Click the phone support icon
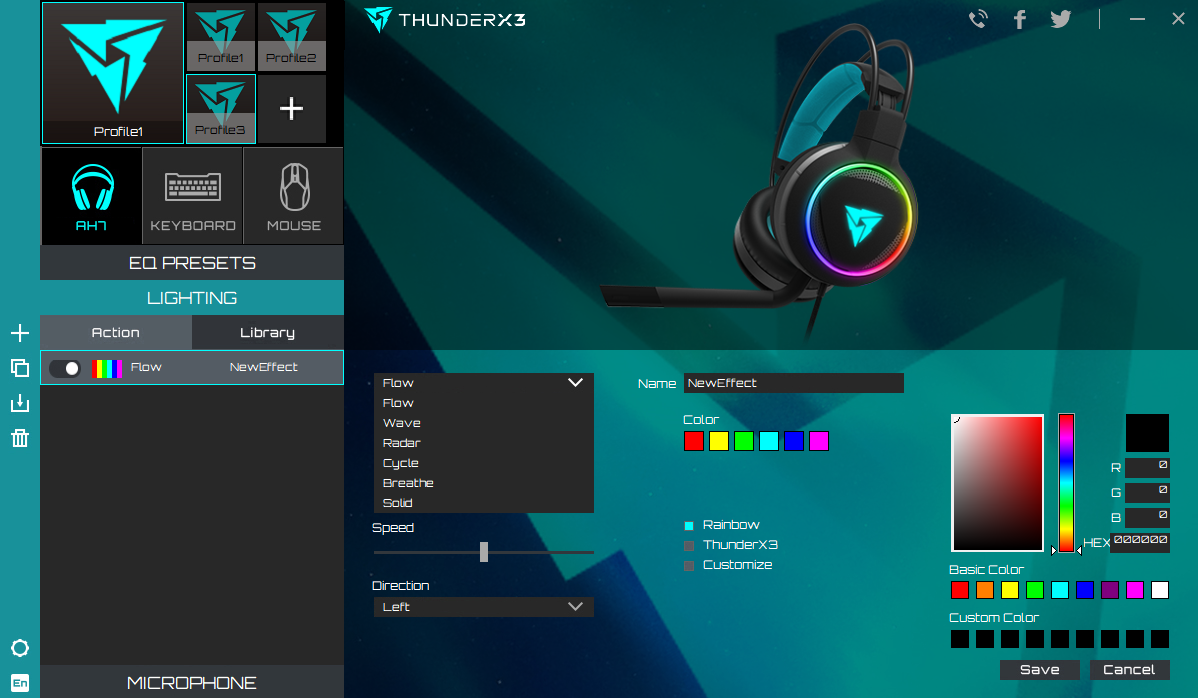The height and width of the screenshot is (698, 1198). point(978,19)
